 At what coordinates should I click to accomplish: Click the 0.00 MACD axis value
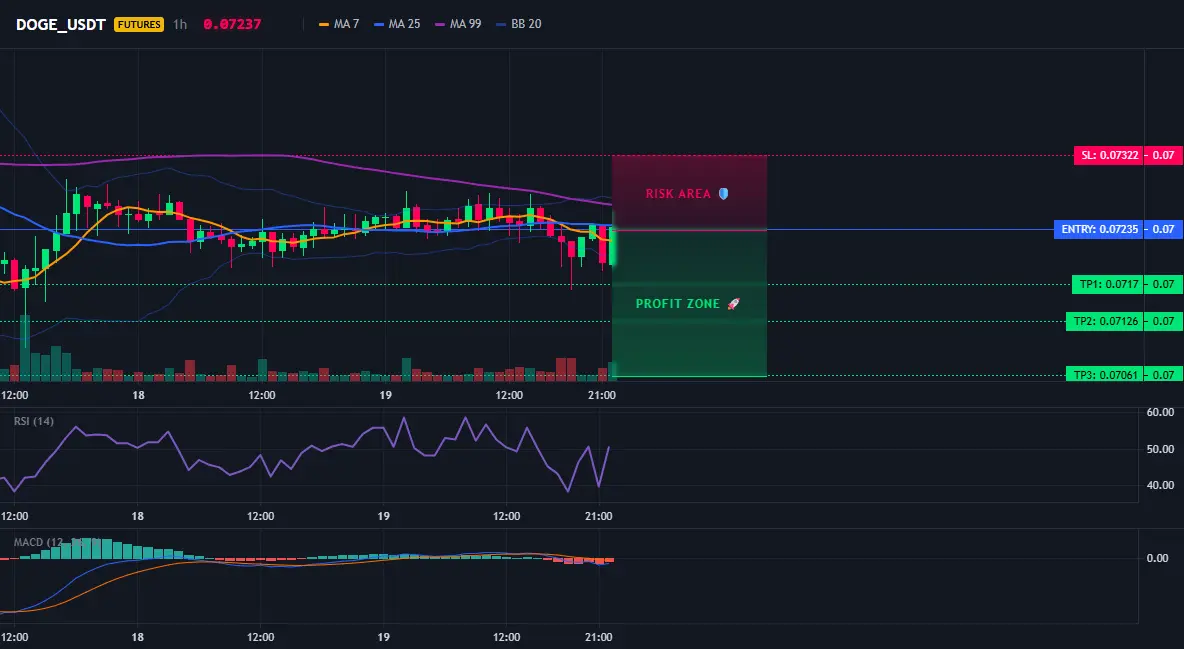pos(1158,558)
